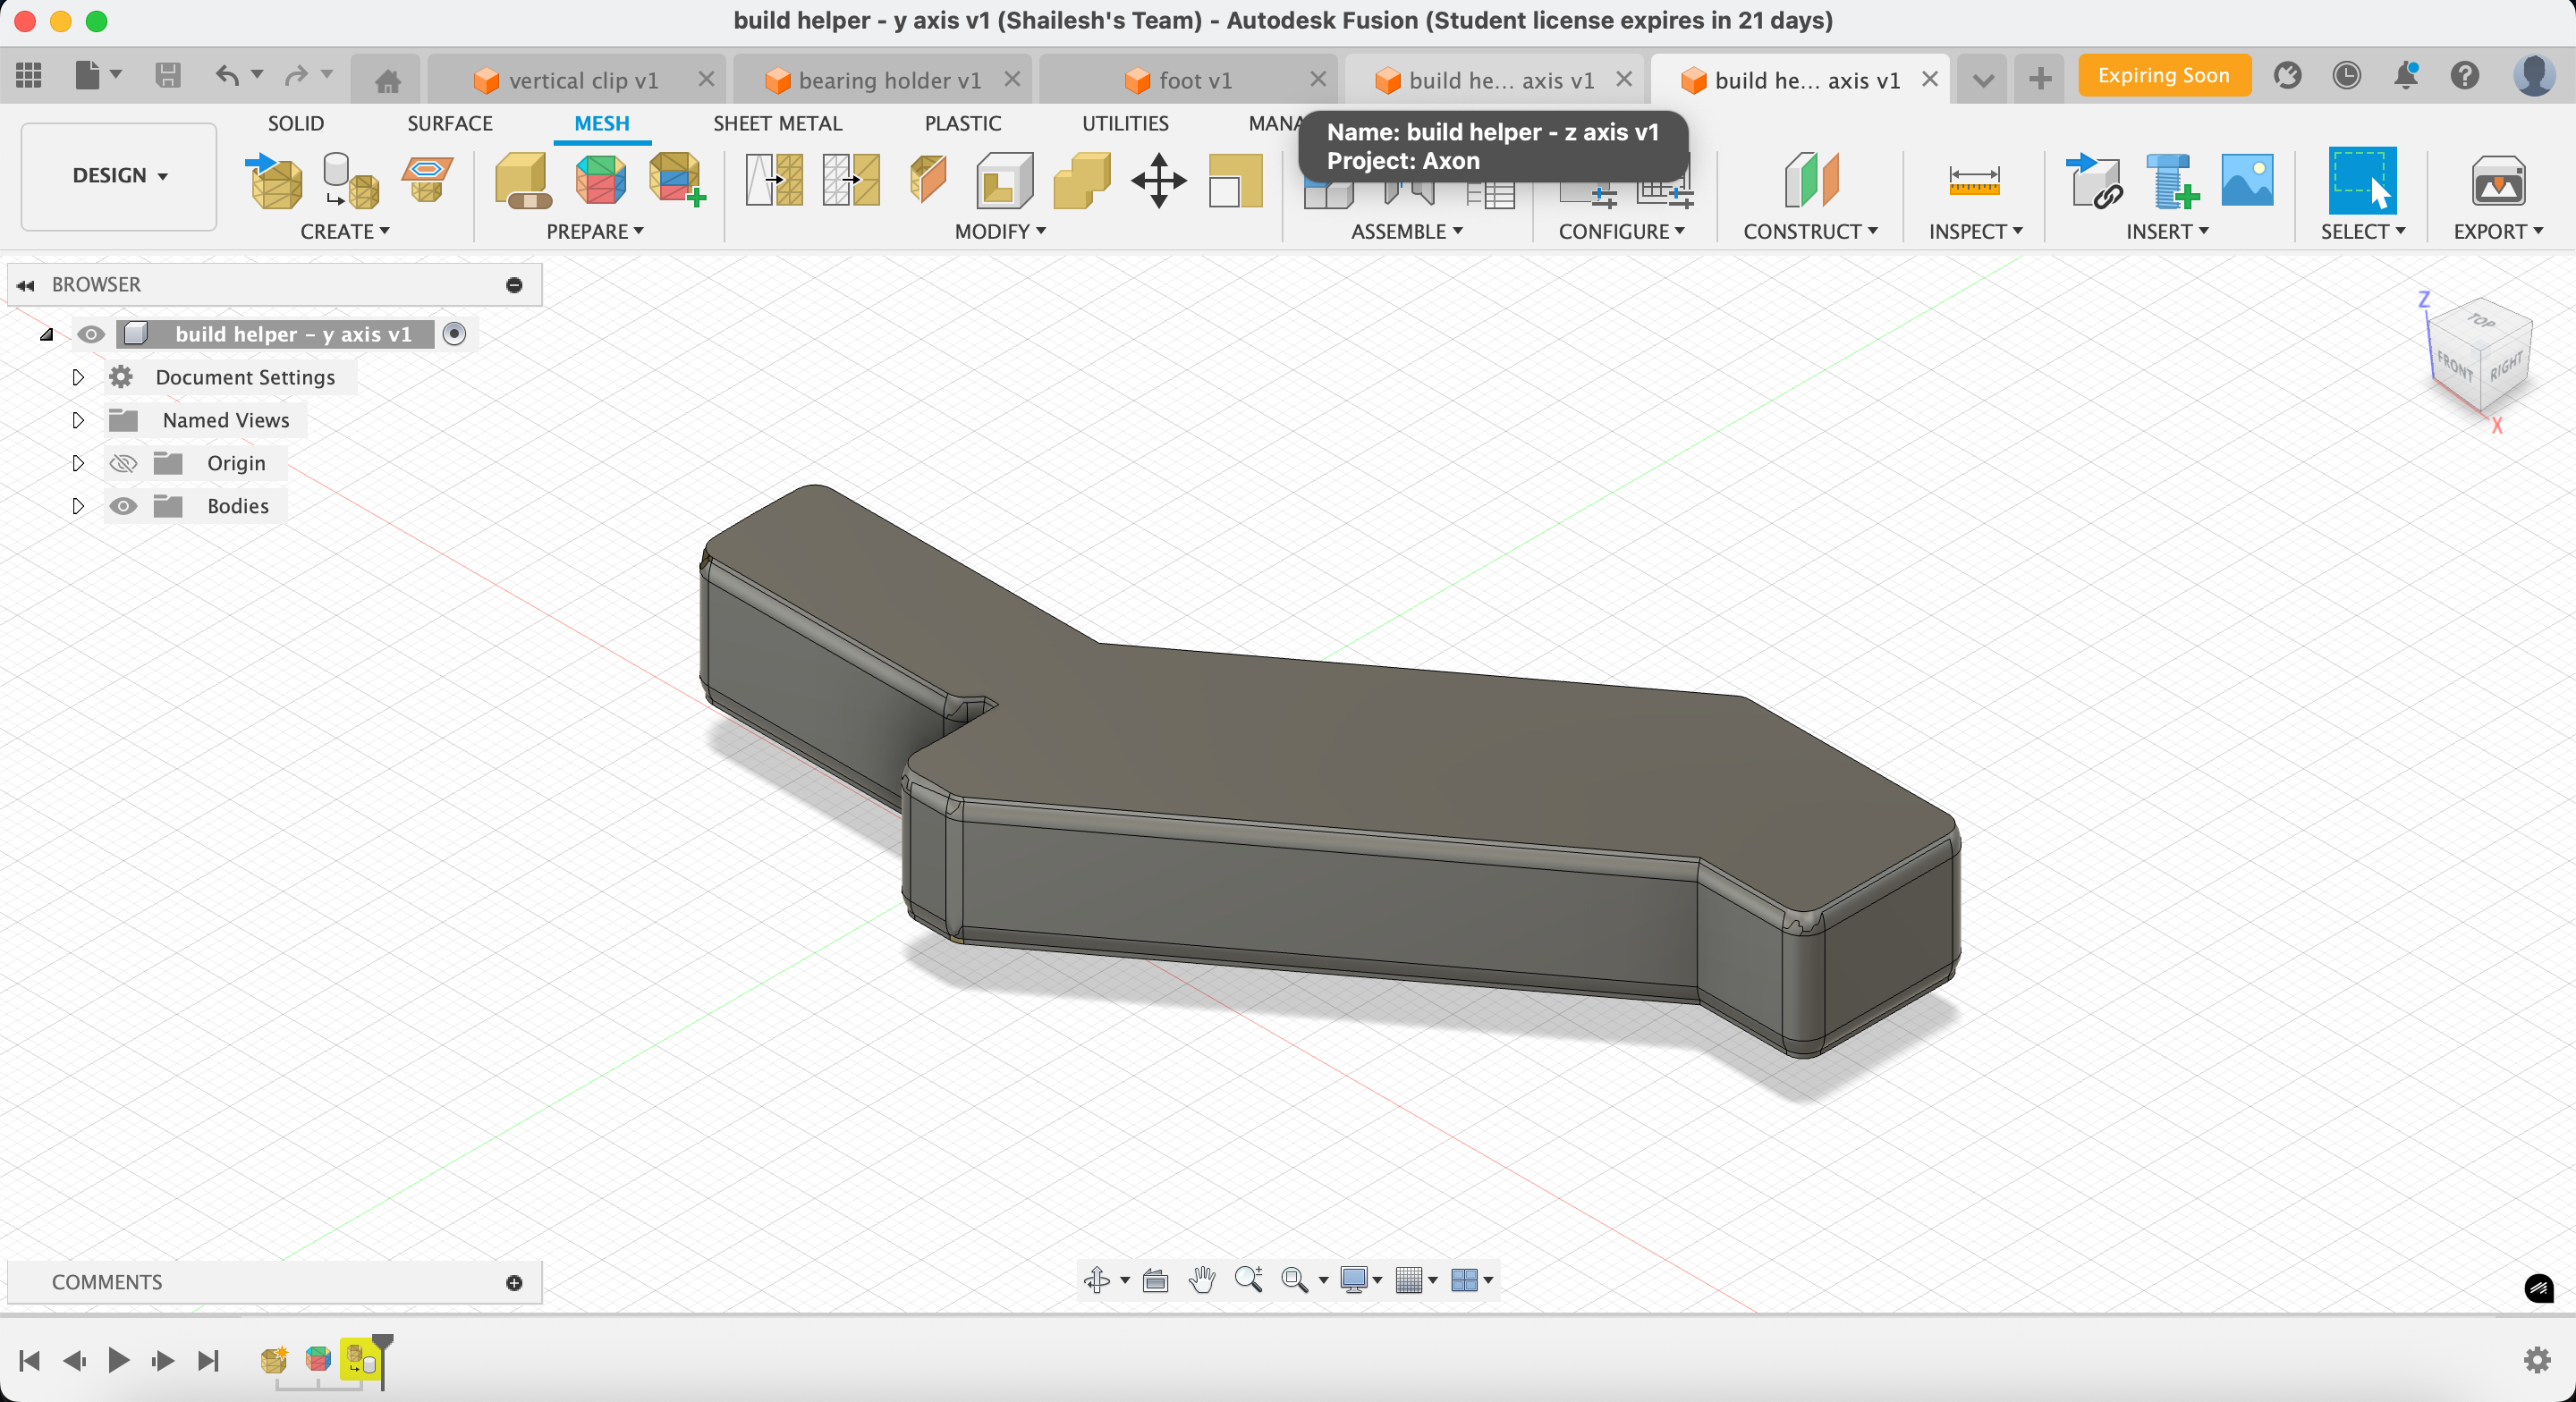Open the DESIGN workspace dropdown

tap(119, 176)
